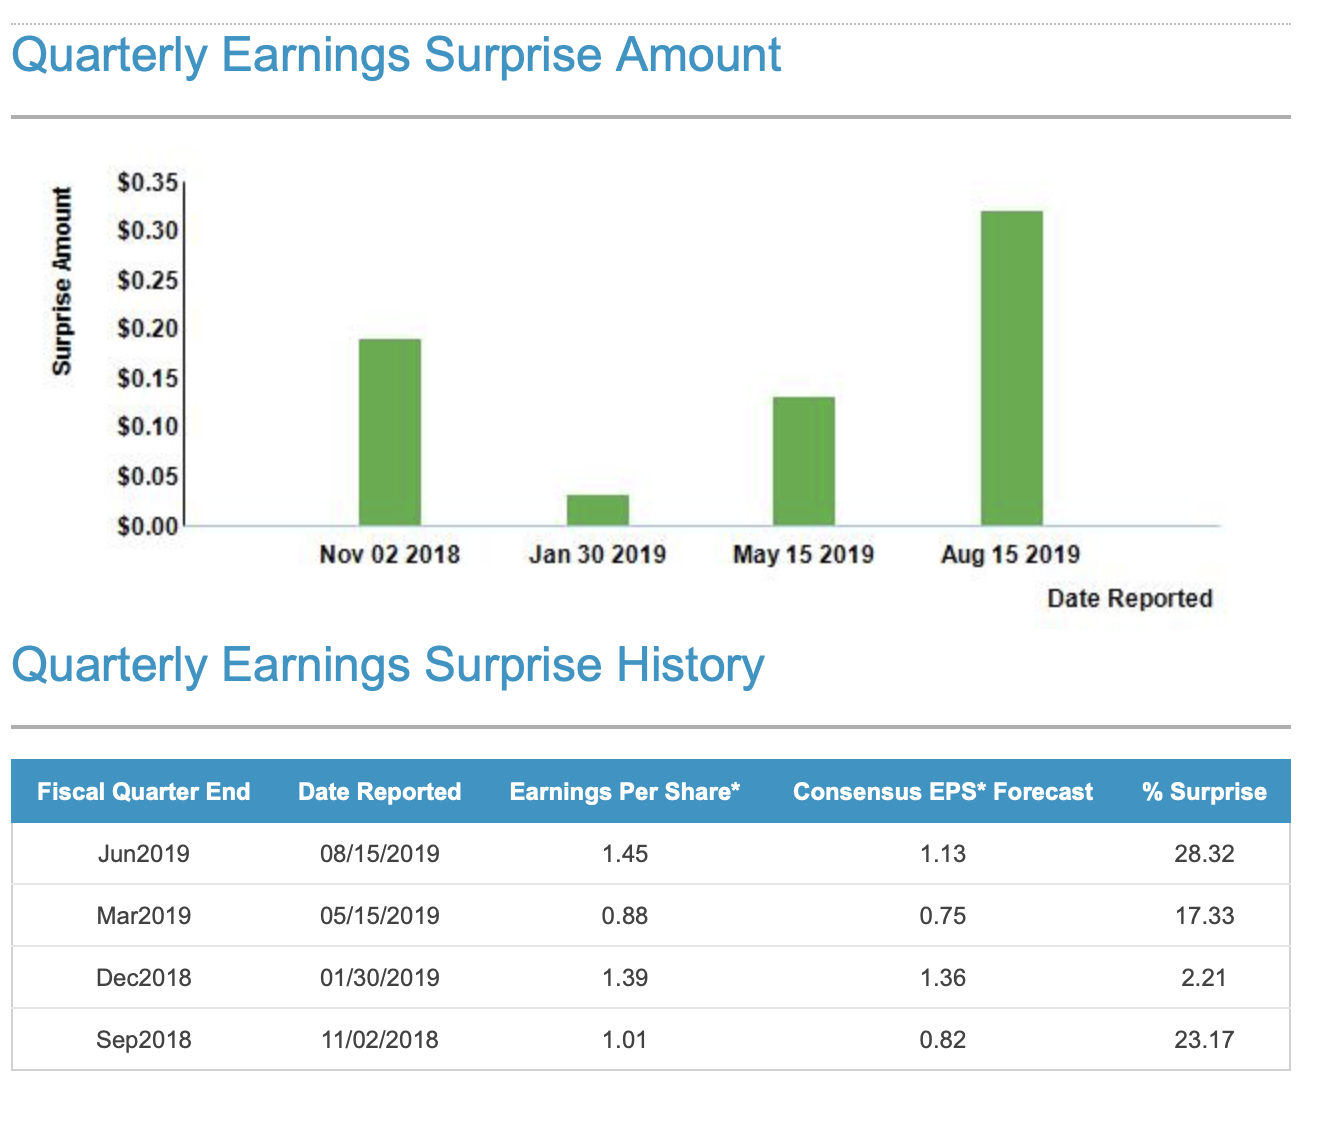
Task: Click the 23.17 percent surprise value
Action: click(1205, 1040)
